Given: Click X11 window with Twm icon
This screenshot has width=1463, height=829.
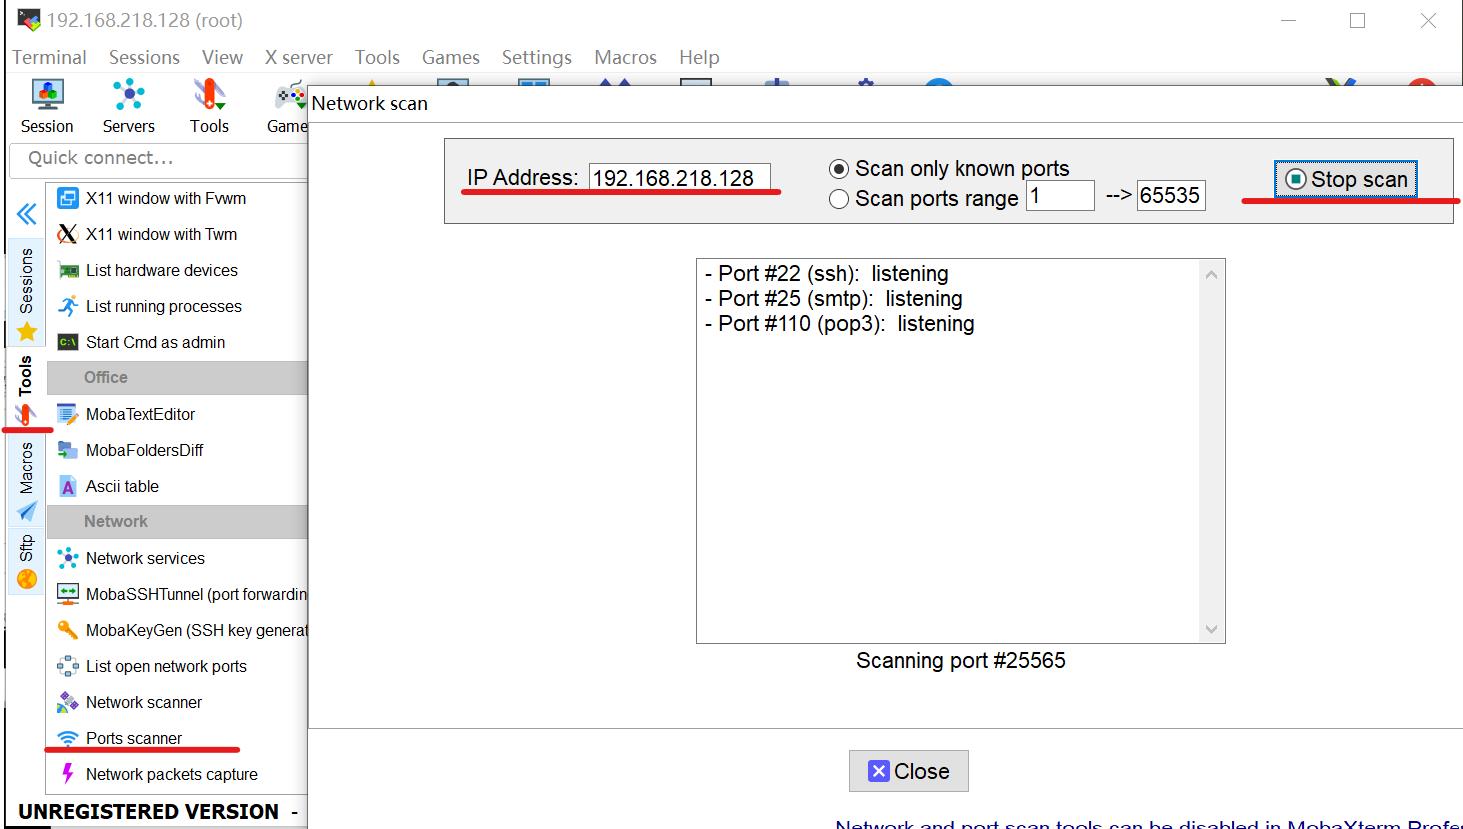Looking at the screenshot, I should 67,234.
